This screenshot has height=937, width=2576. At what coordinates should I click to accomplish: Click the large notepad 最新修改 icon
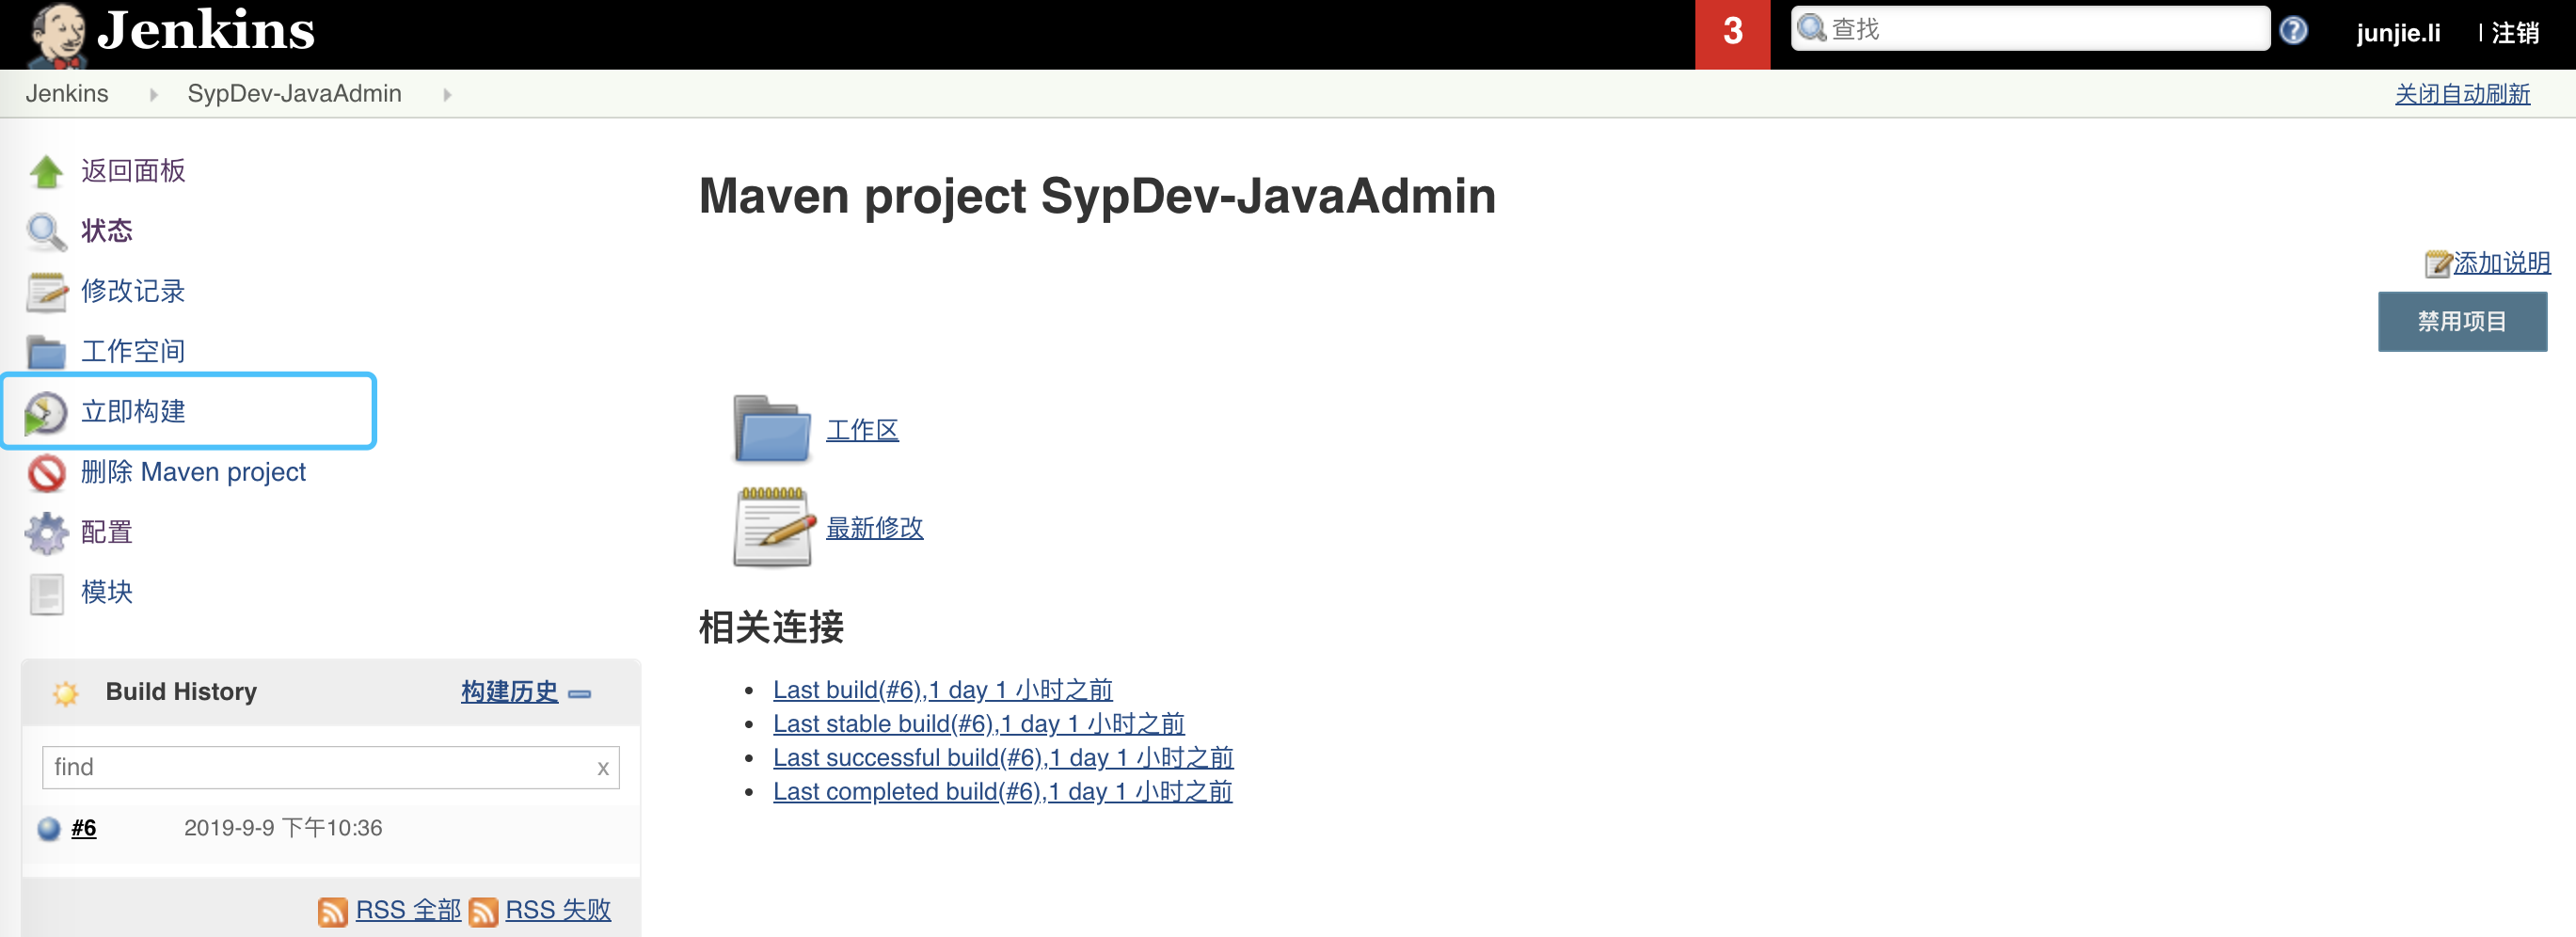coord(772,527)
